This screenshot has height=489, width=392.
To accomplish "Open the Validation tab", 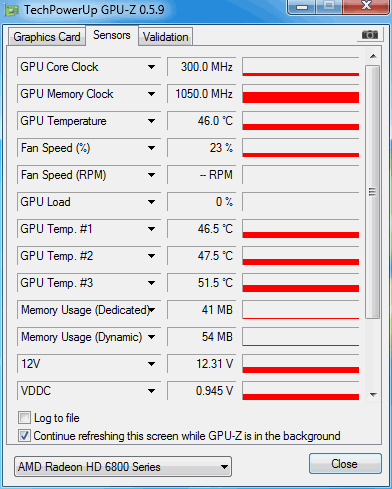I will pyautogui.click(x=166, y=37).
